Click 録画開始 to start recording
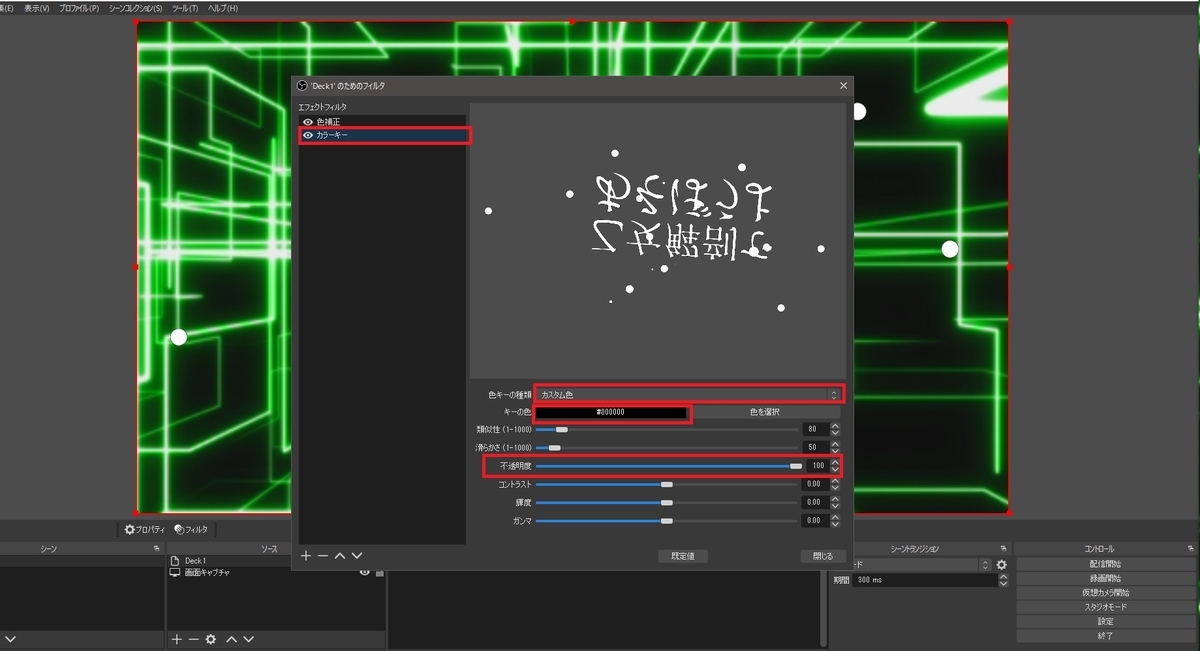This screenshot has width=1200, height=651. [1105, 579]
